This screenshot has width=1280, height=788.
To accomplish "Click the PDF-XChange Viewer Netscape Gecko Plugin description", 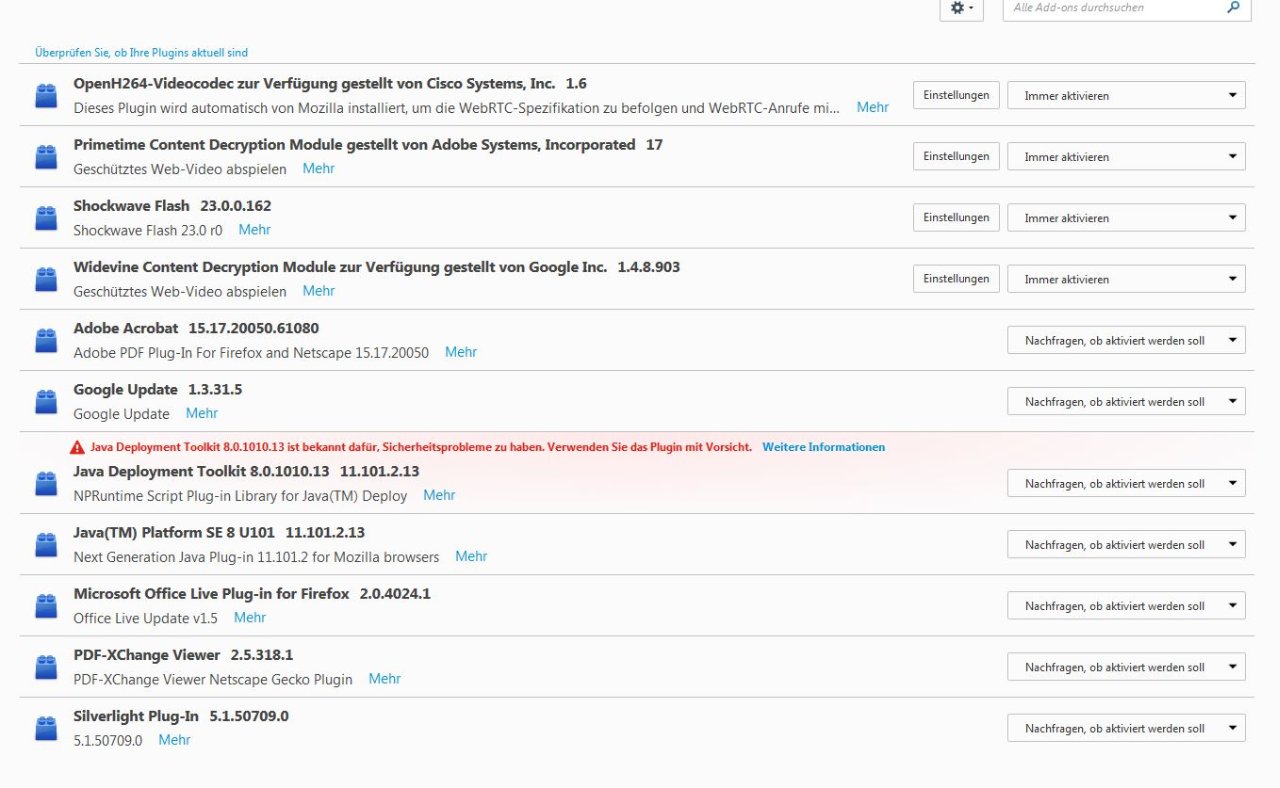I will [x=213, y=679].
